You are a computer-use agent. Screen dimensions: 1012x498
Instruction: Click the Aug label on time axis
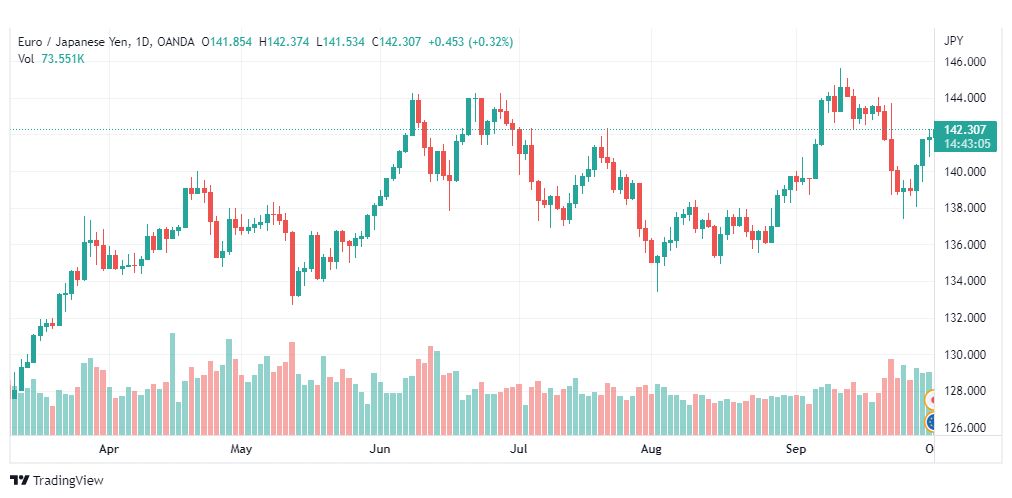click(652, 448)
